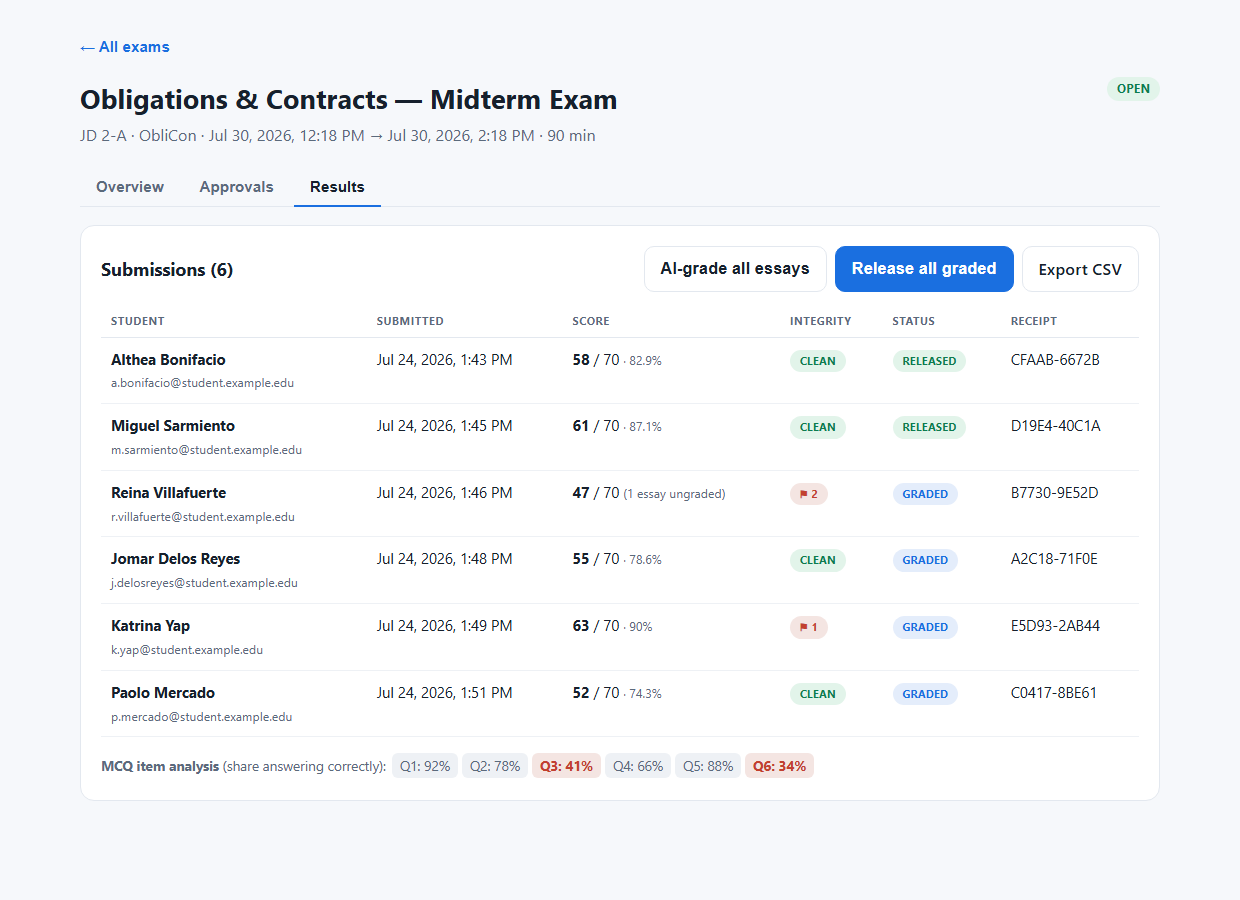Click the Q4: 66% item chip
The height and width of the screenshot is (900, 1240).
coord(638,766)
